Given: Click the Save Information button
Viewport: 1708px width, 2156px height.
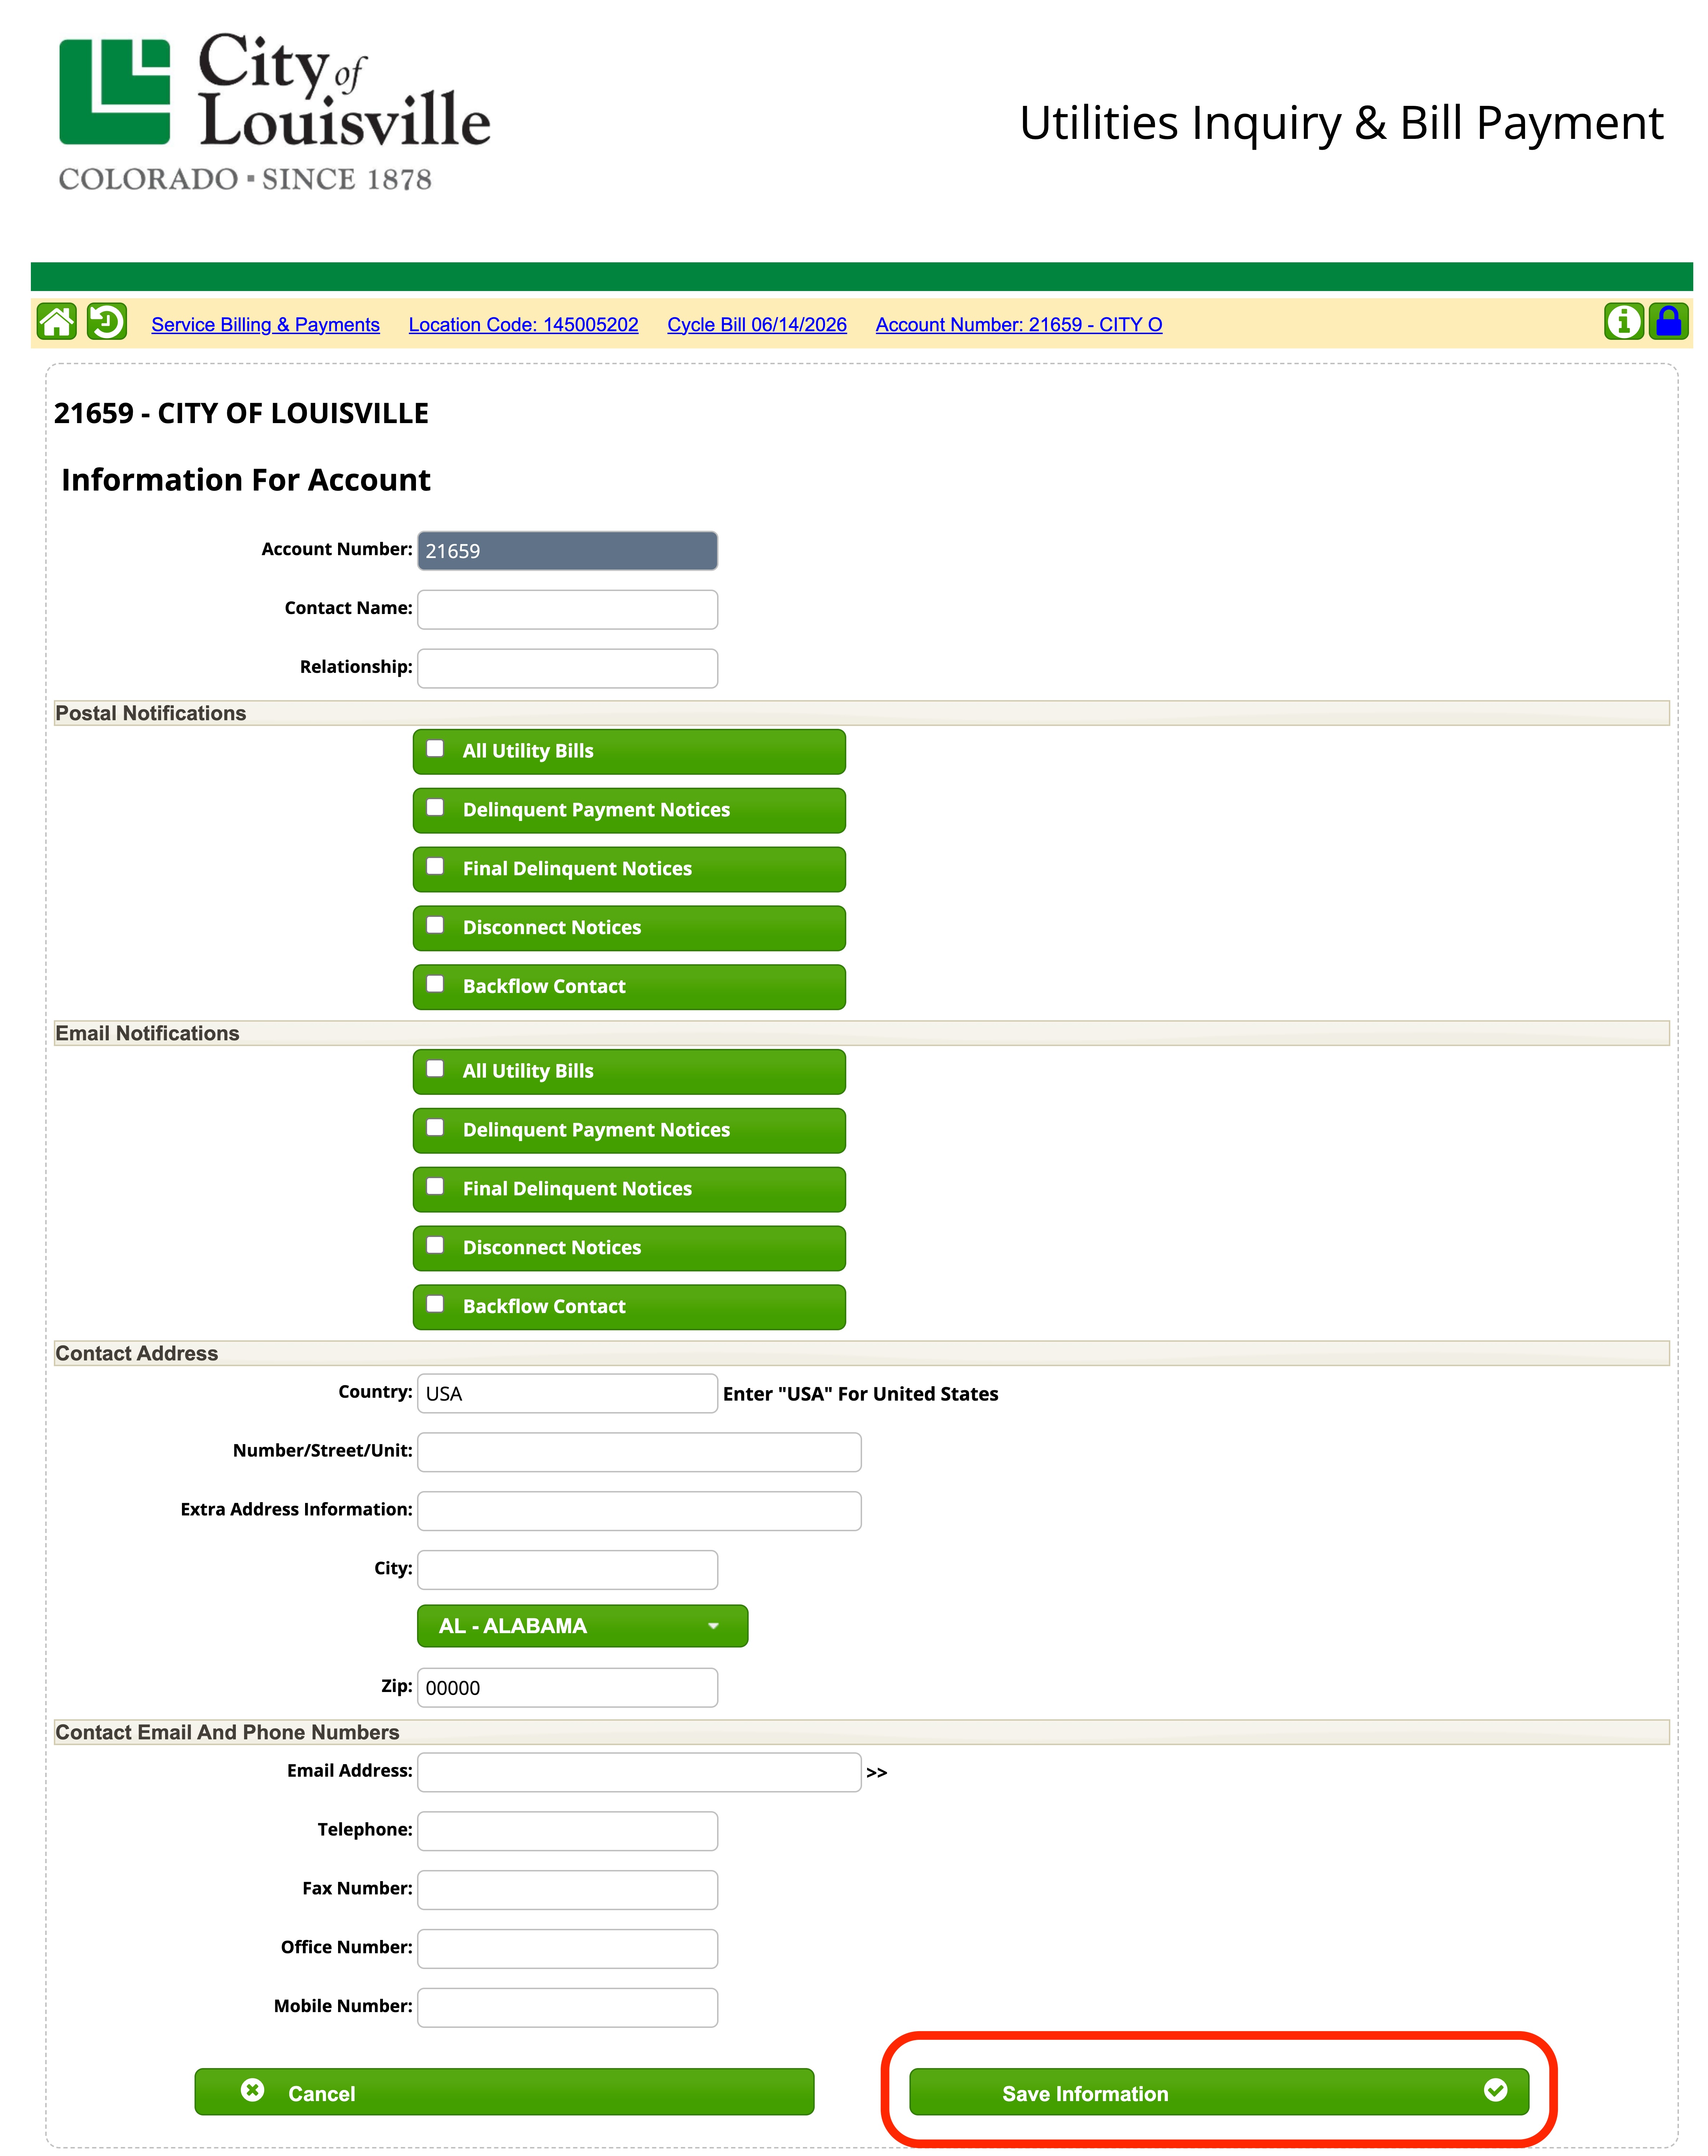Looking at the screenshot, I should (x=1219, y=2093).
